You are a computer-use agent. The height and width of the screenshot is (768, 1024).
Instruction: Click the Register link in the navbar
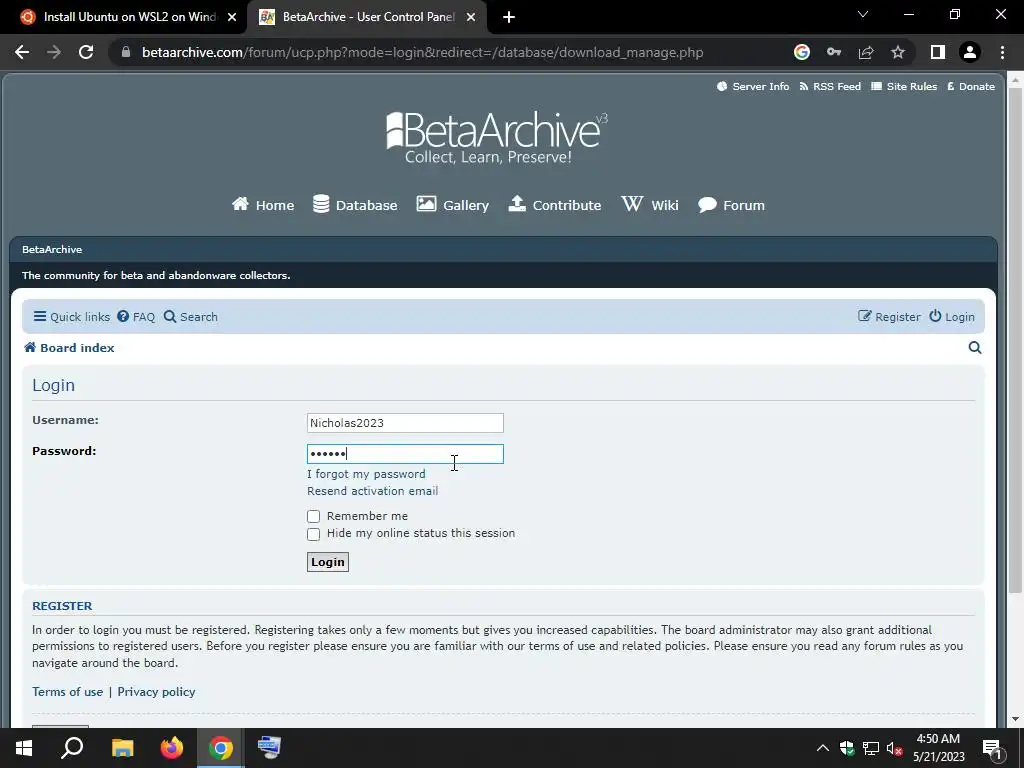[889, 317]
